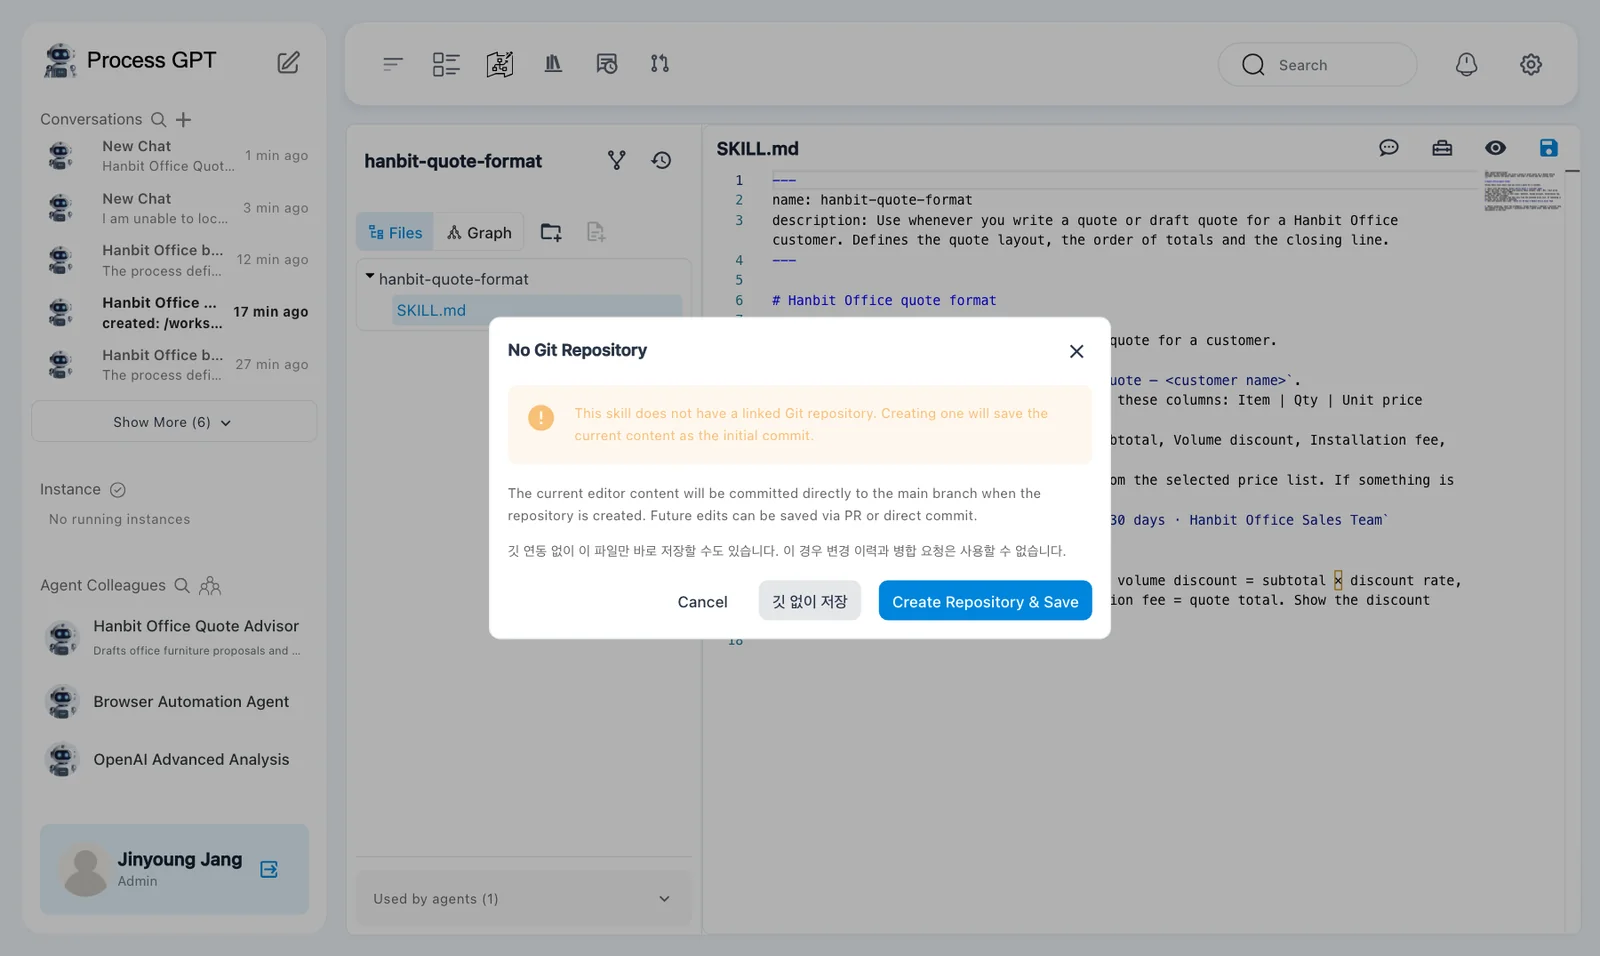
Task: Add new conversation with plus icon
Action: [x=184, y=119]
